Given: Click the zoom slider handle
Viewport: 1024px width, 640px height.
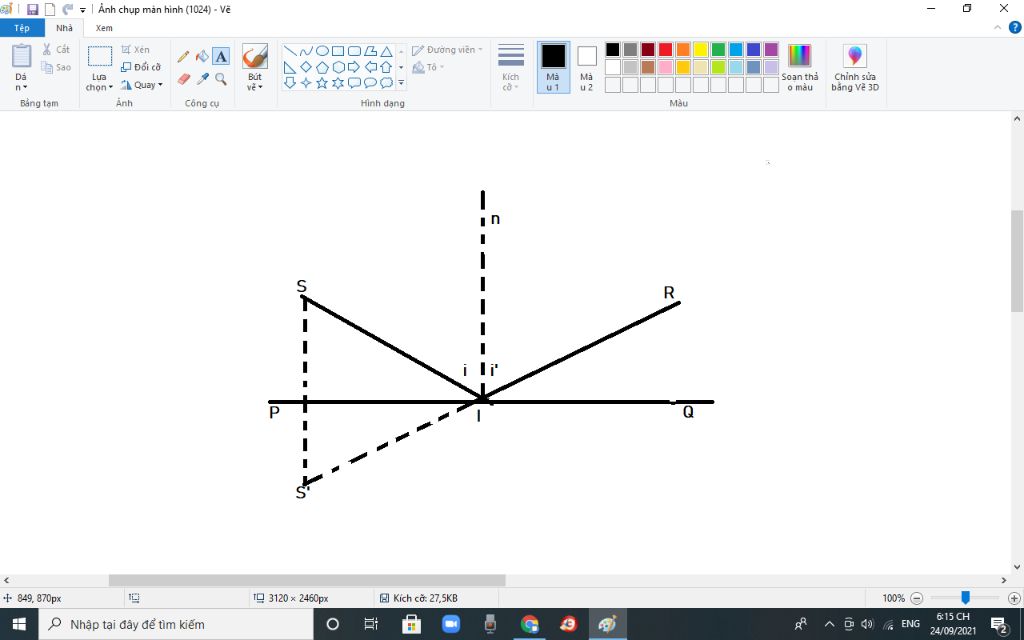Looking at the screenshot, I should click(x=965, y=598).
